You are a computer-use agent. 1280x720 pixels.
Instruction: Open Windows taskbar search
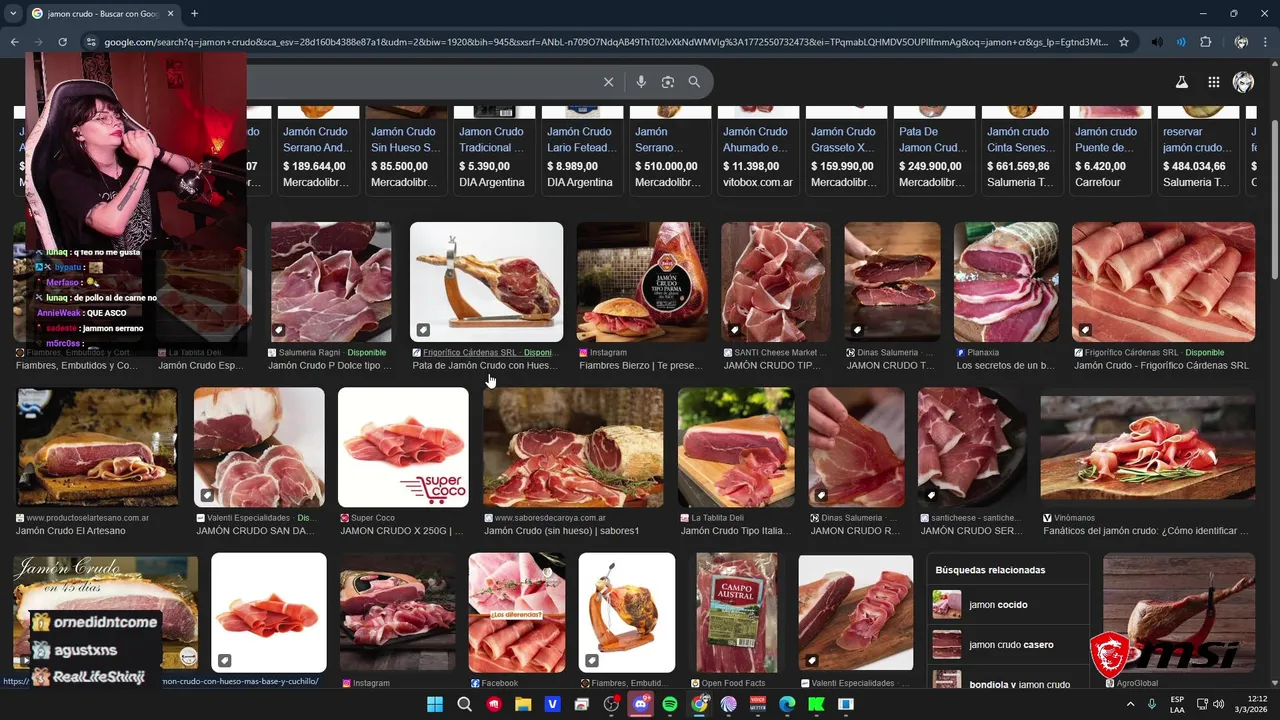coord(464,704)
